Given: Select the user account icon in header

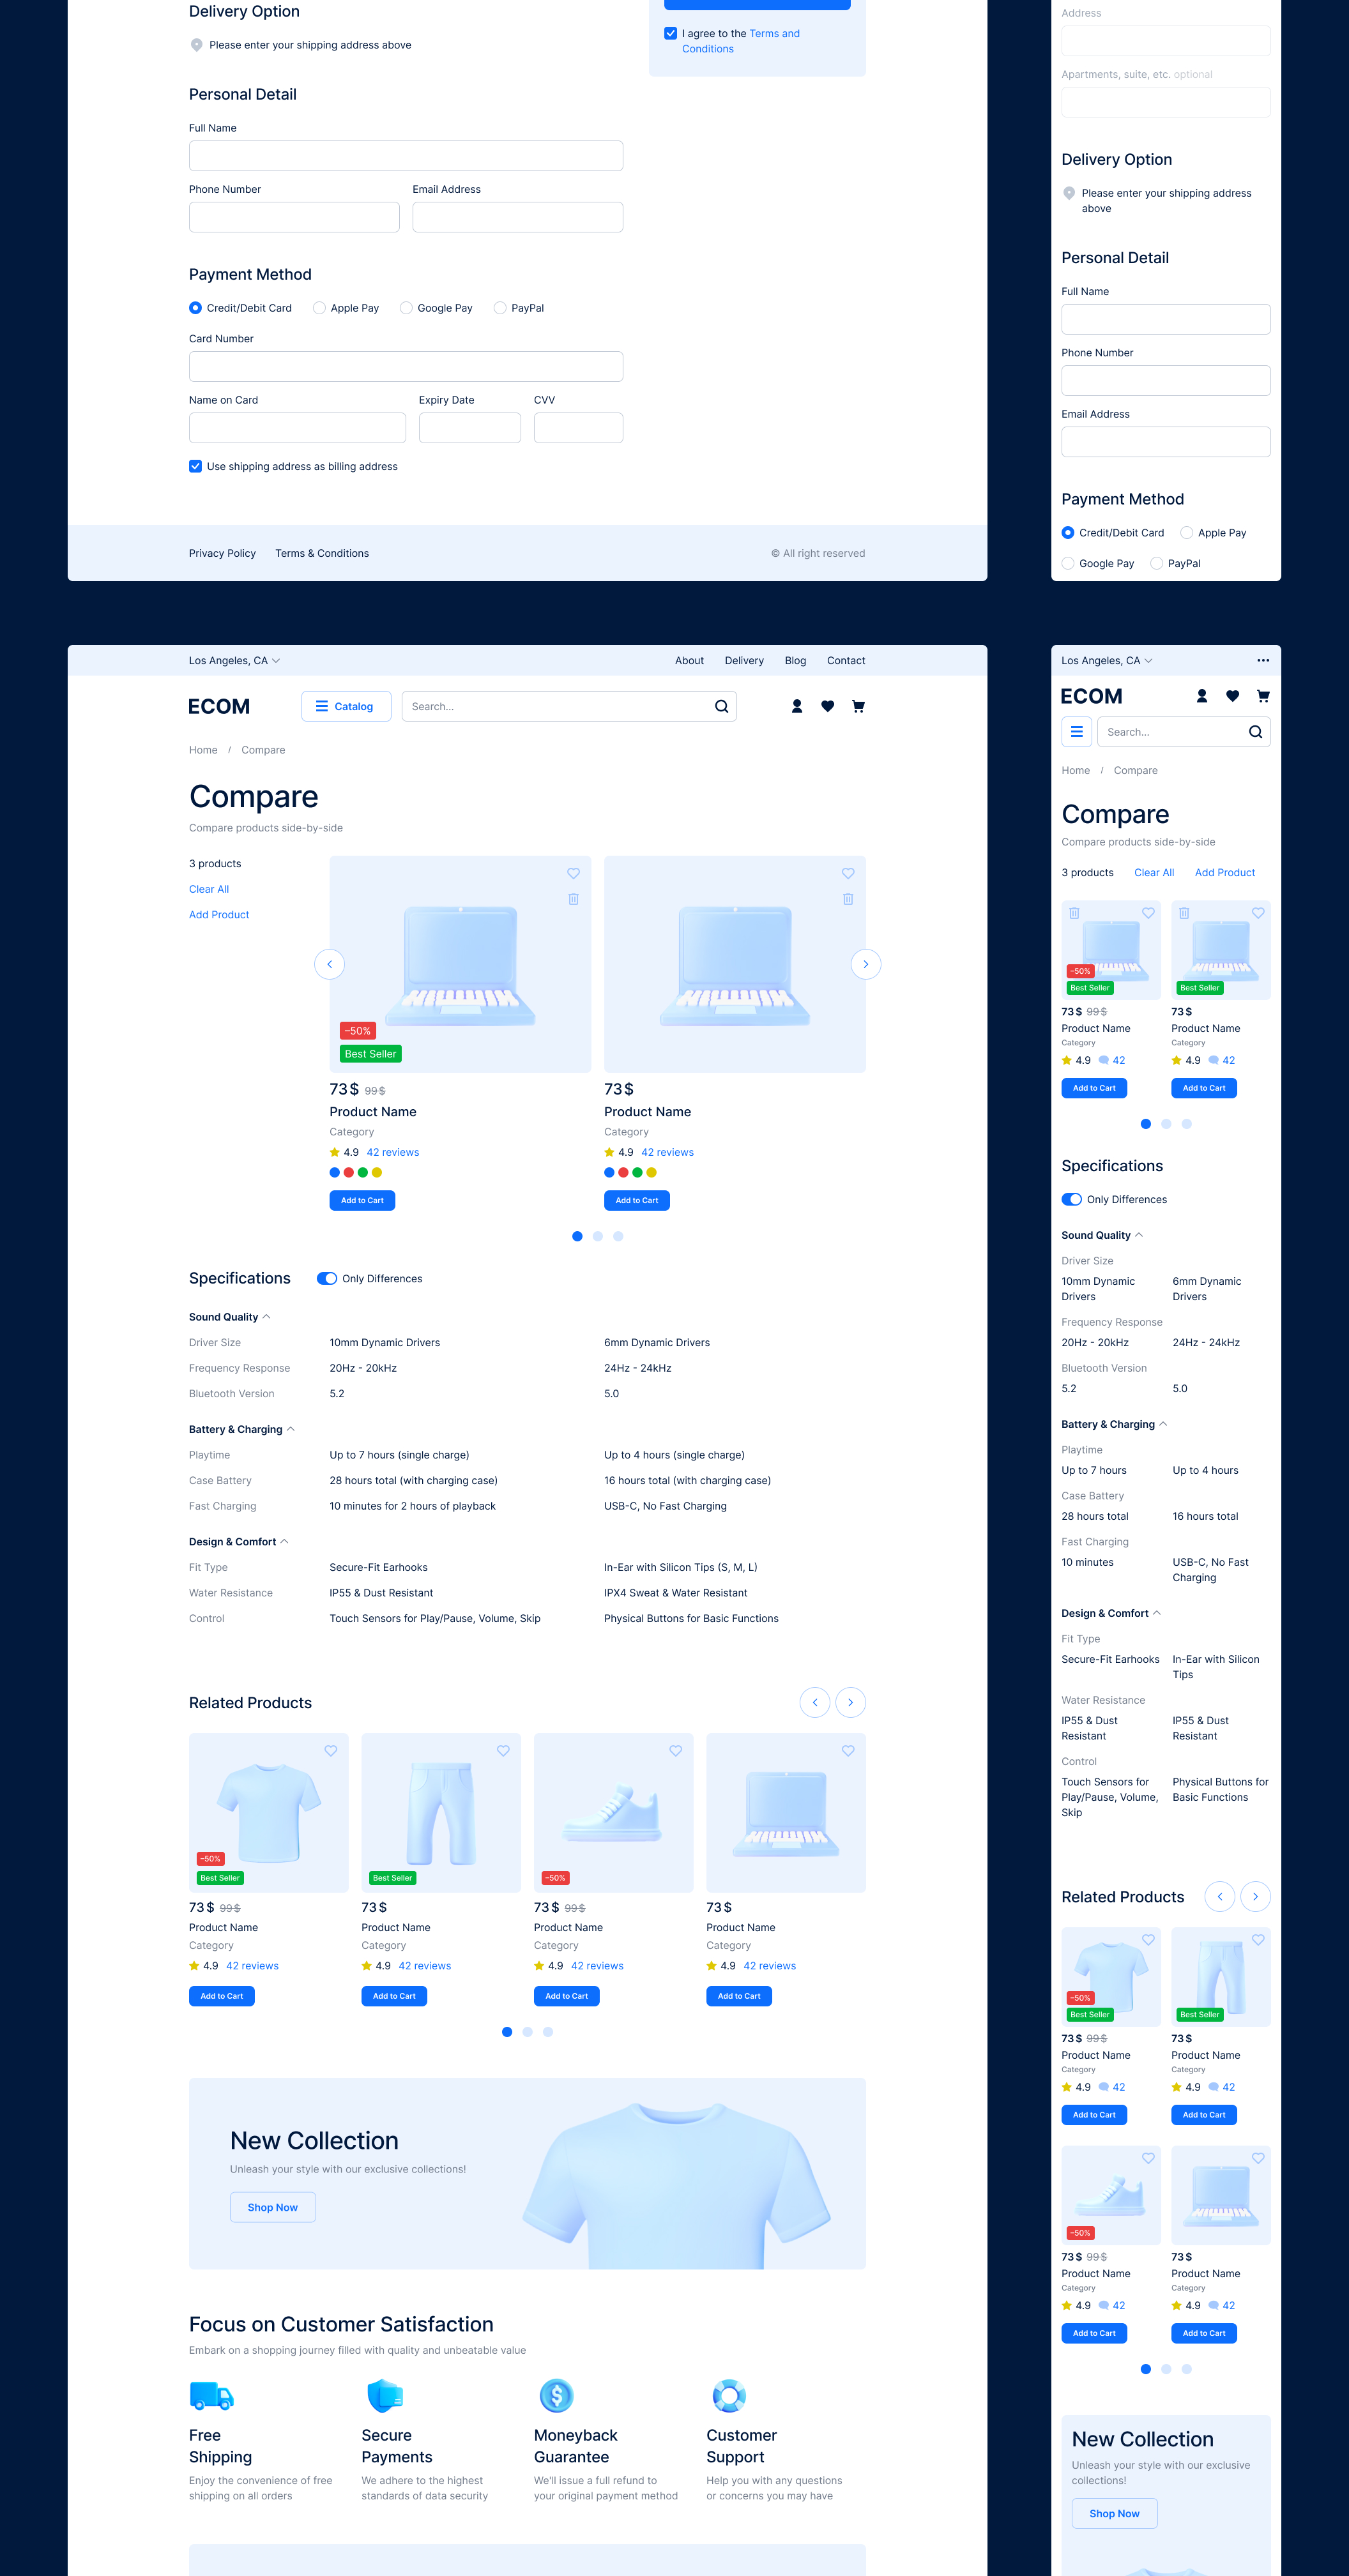Looking at the screenshot, I should pyautogui.click(x=797, y=706).
